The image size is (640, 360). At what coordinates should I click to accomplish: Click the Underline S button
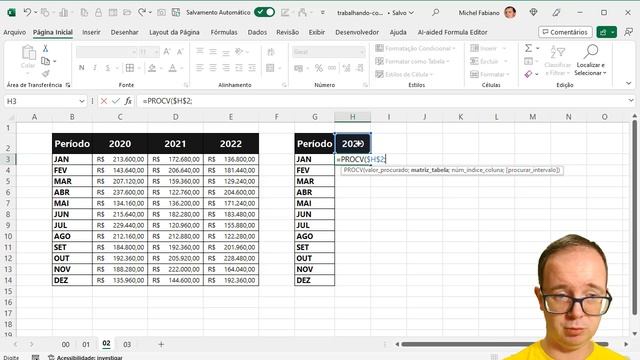point(108,68)
